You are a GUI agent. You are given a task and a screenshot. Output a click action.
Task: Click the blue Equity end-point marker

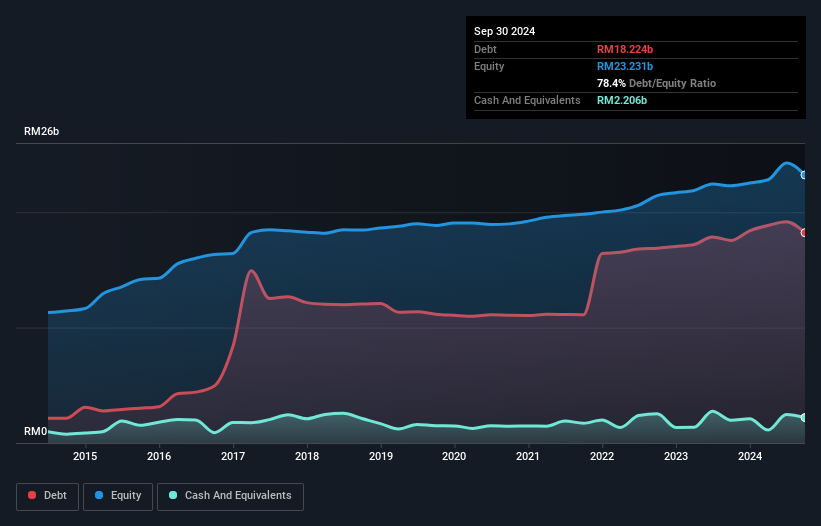(804, 175)
